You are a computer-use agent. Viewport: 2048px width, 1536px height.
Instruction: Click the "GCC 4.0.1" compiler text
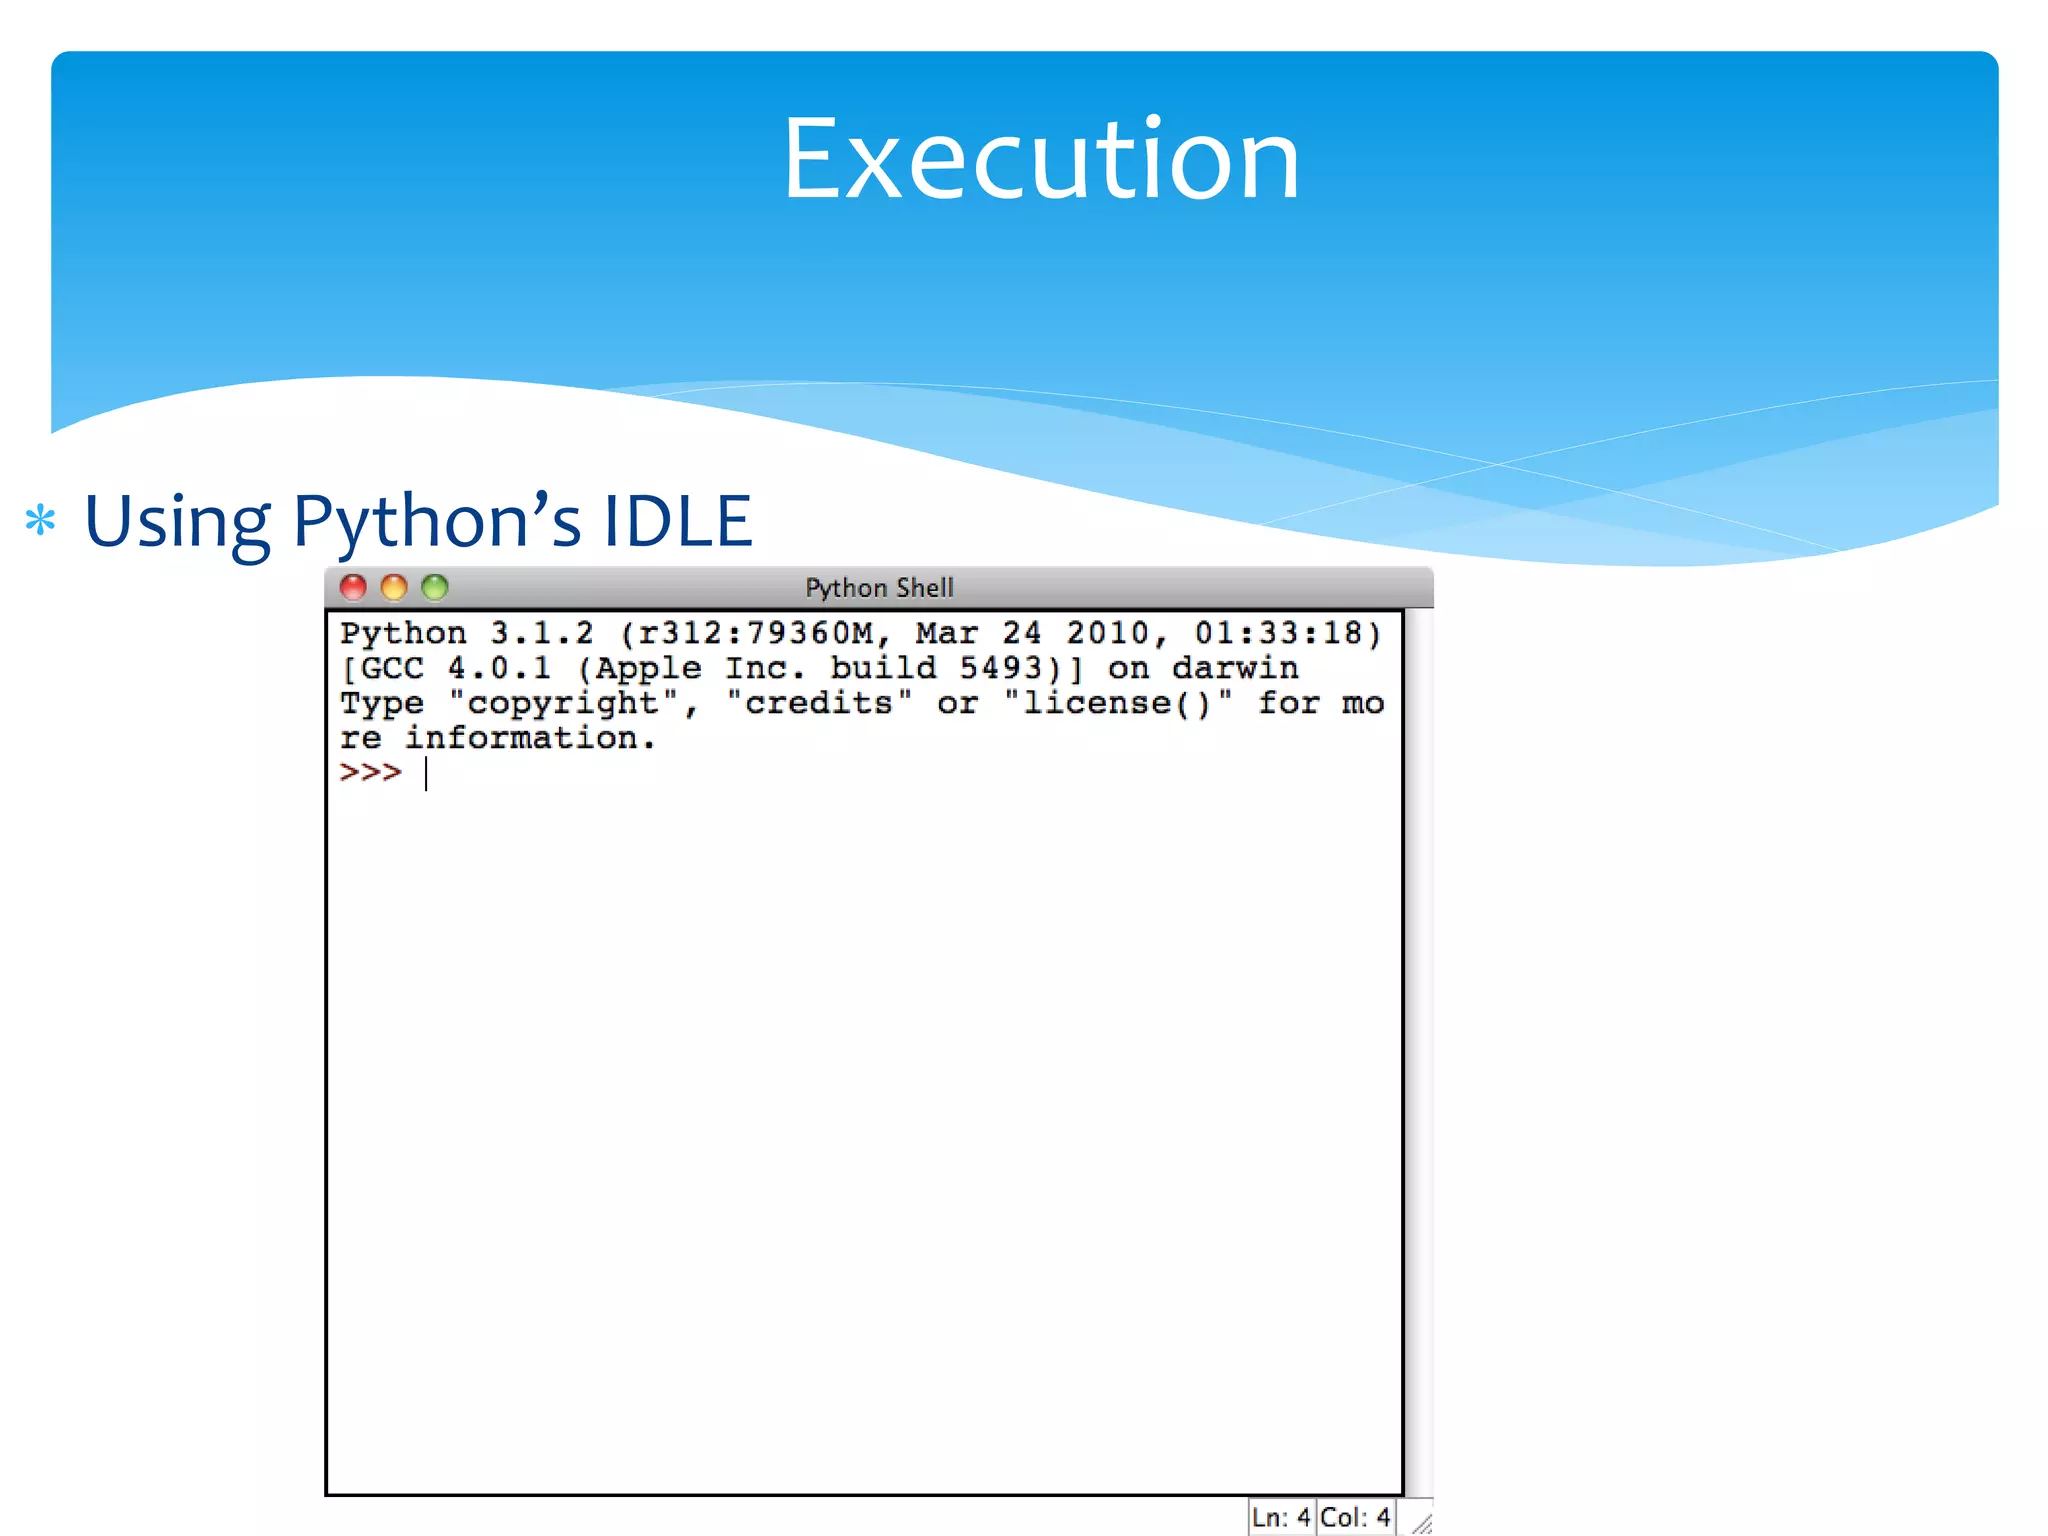tap(456, 668)
